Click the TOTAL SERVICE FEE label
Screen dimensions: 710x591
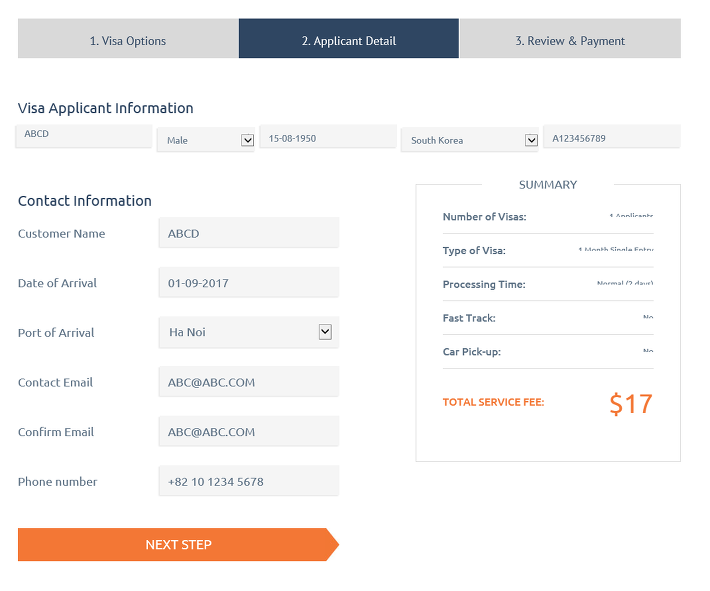[x=494, y=402]
